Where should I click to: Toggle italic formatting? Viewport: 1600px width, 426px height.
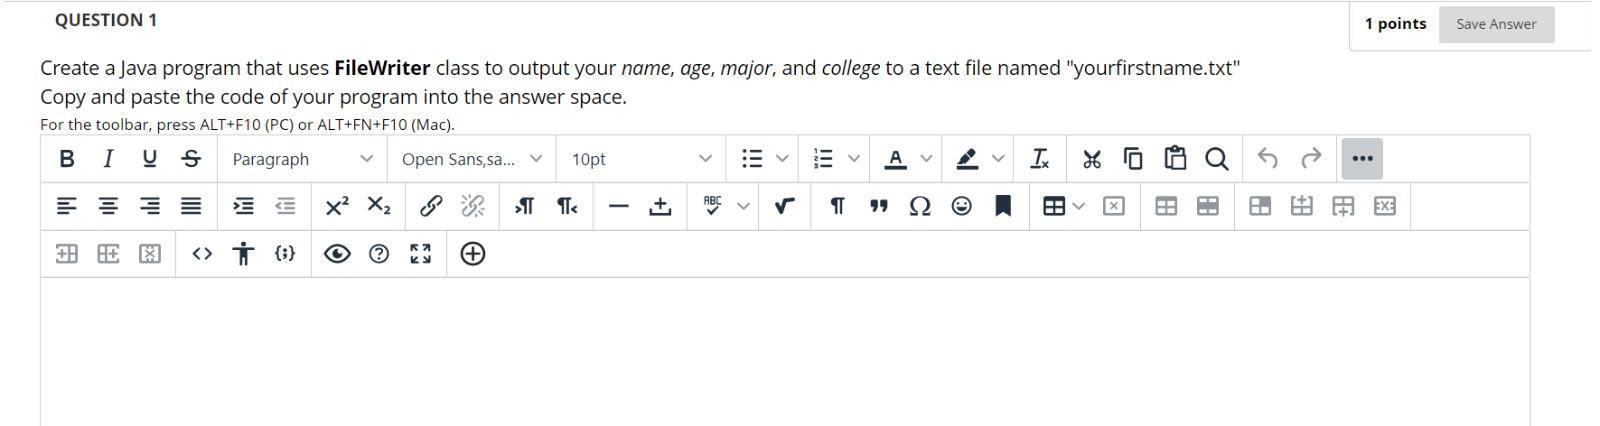[108, 158]
